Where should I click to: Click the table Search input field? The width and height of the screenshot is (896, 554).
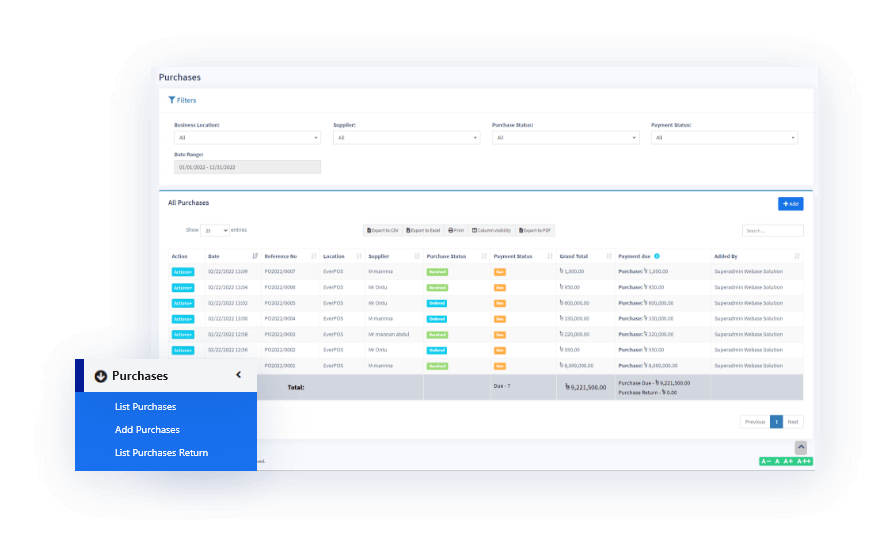pyautogui.click(x=772, y=230)
